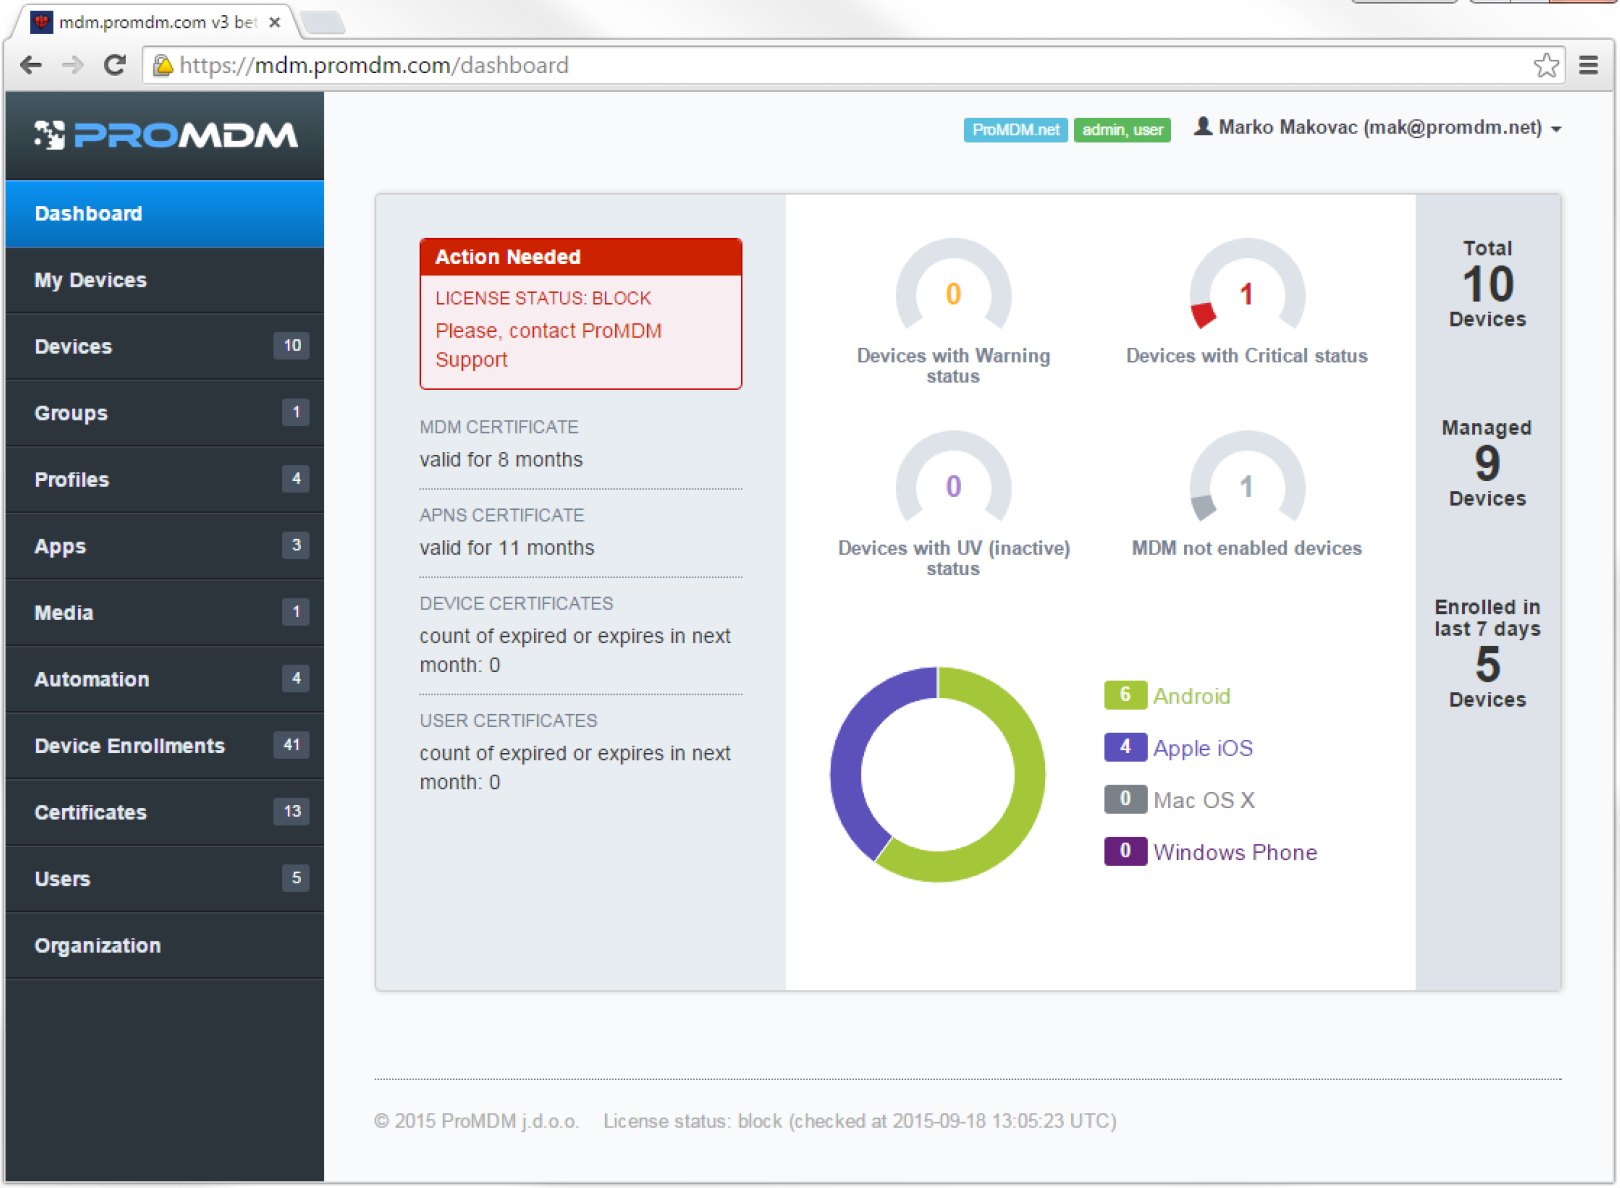Click the user profile icon
The image size is (1620, 1188).
(1203, 127)
